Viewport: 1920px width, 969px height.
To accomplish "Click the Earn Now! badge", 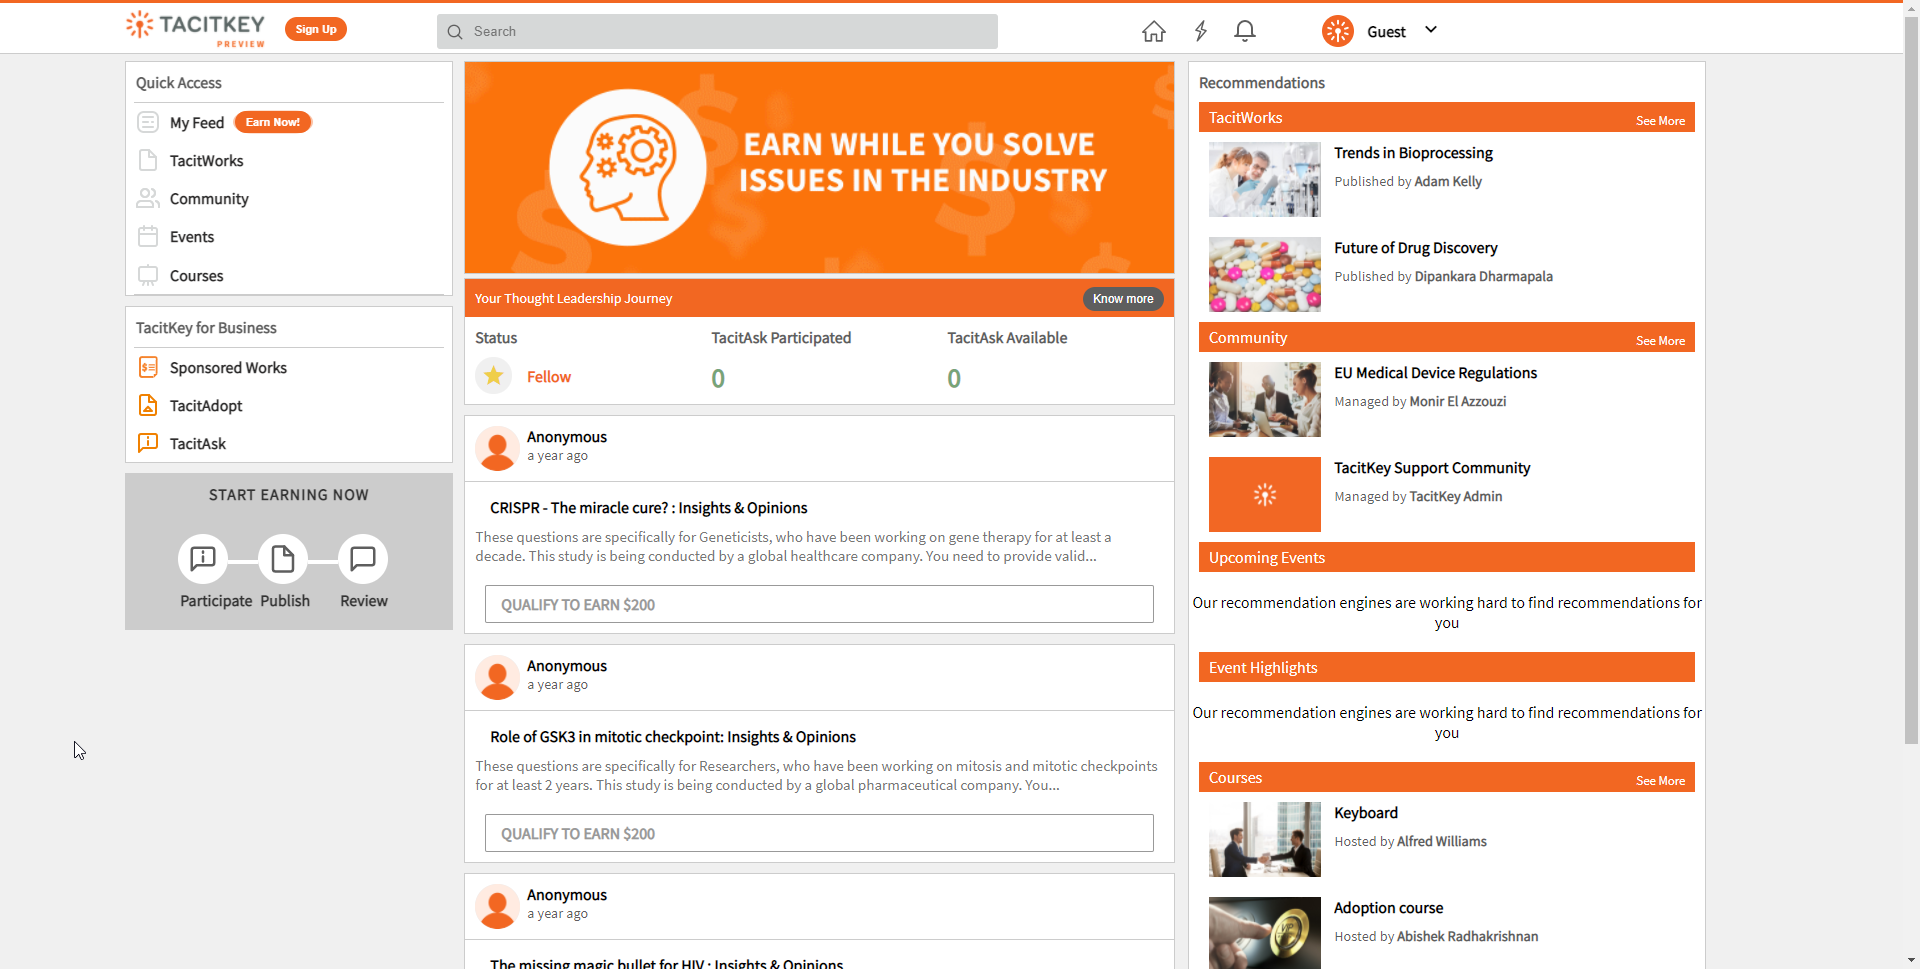I will (273, 122).
